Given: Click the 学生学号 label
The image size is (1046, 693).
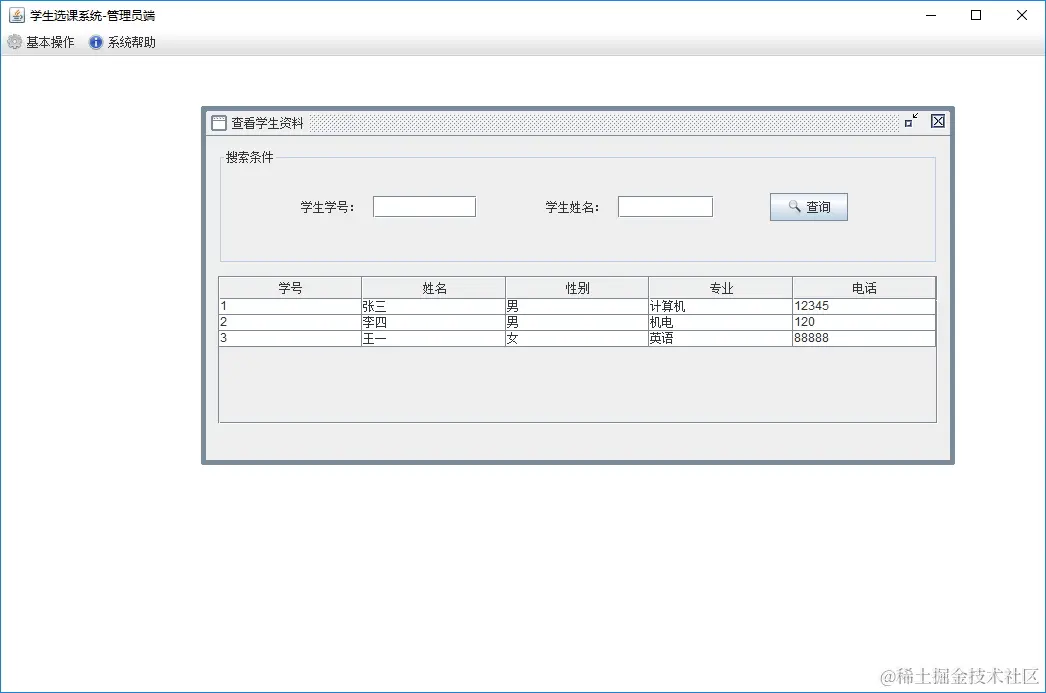Looking at the screenshot, I should 327,207.
